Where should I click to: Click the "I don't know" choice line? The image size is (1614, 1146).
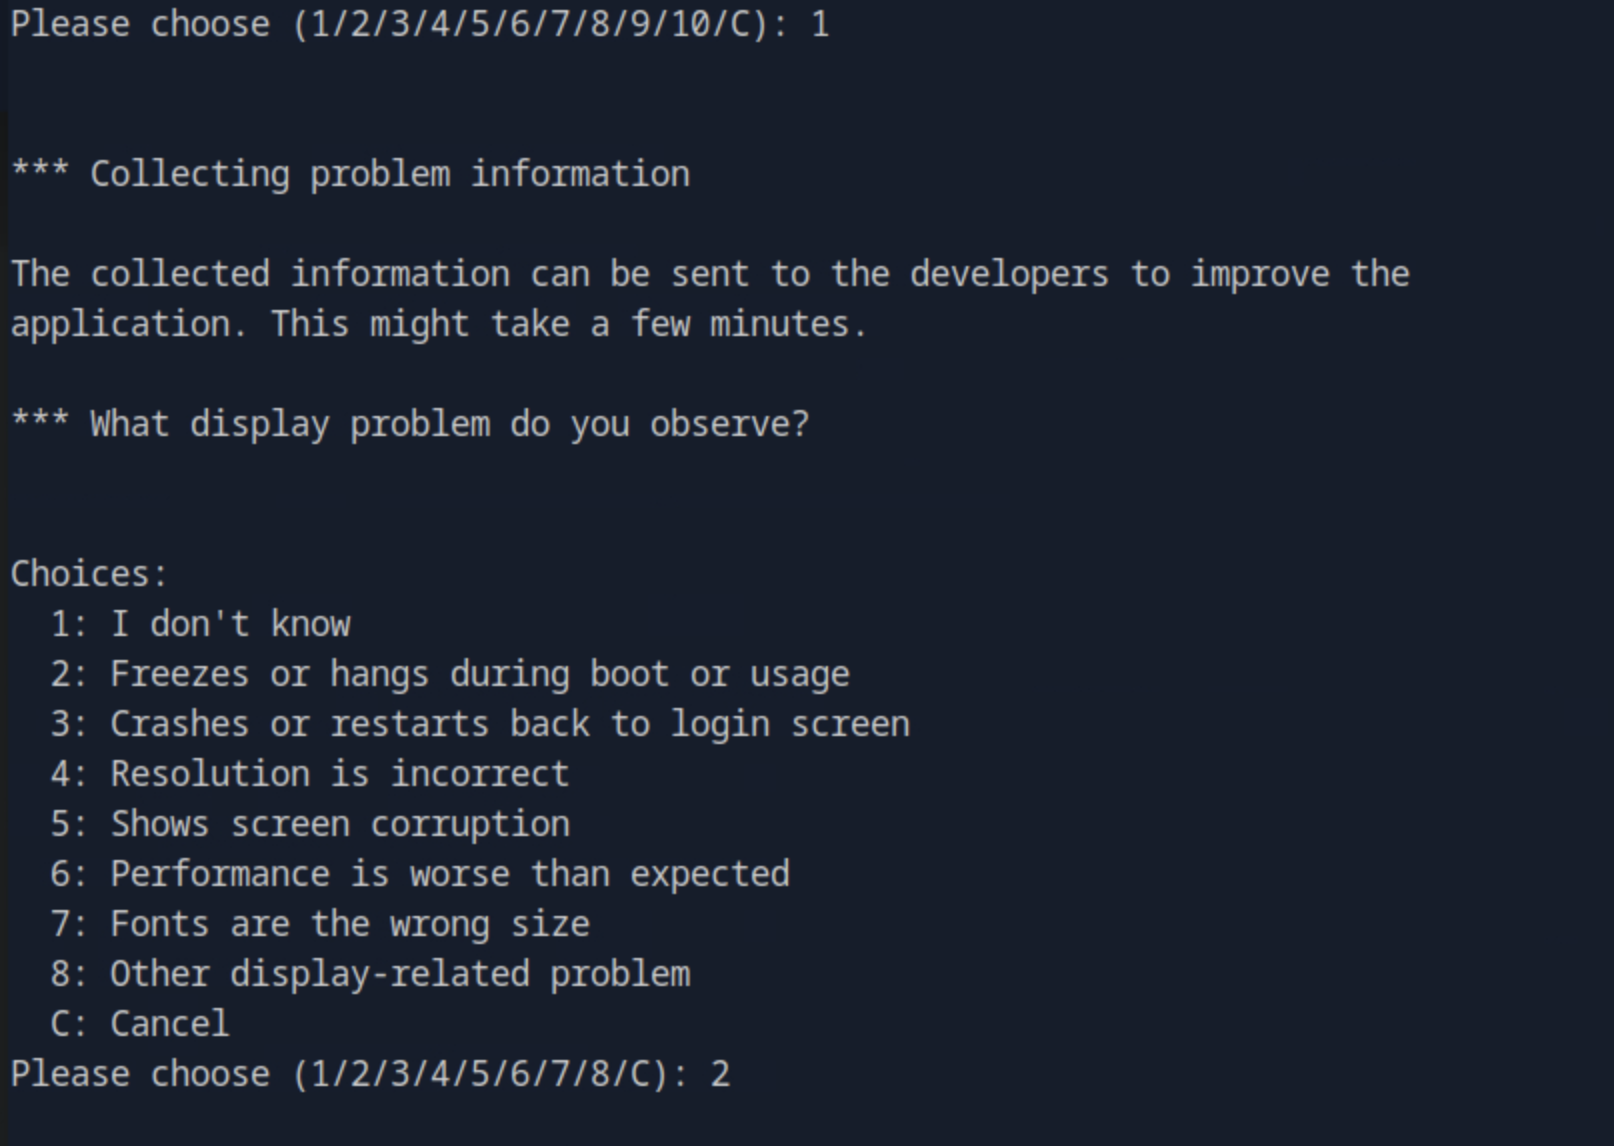(229, 624)
